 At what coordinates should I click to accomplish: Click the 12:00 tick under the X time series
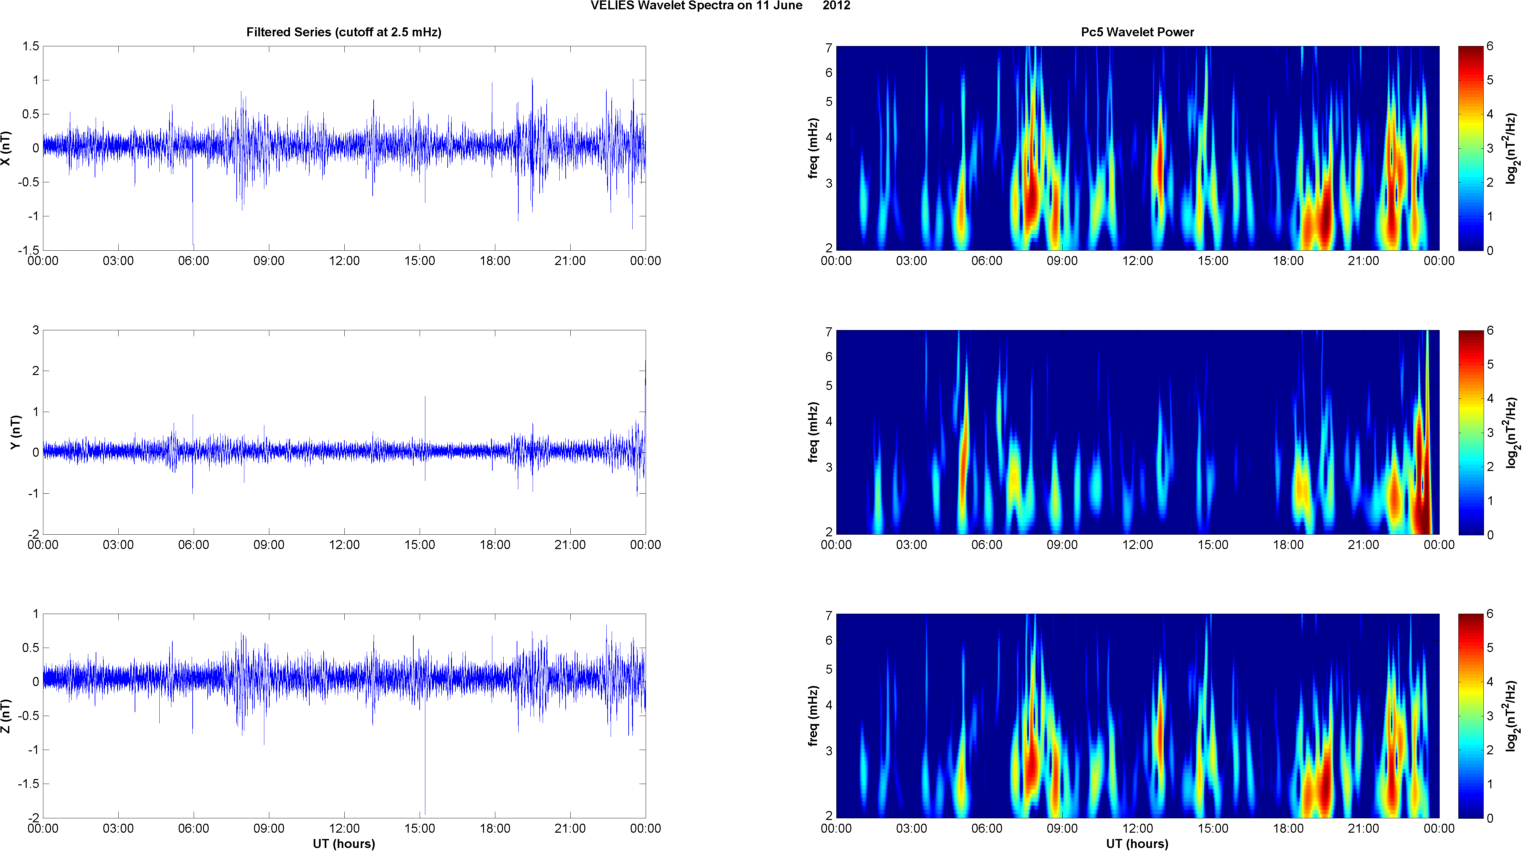click(344, 261)
